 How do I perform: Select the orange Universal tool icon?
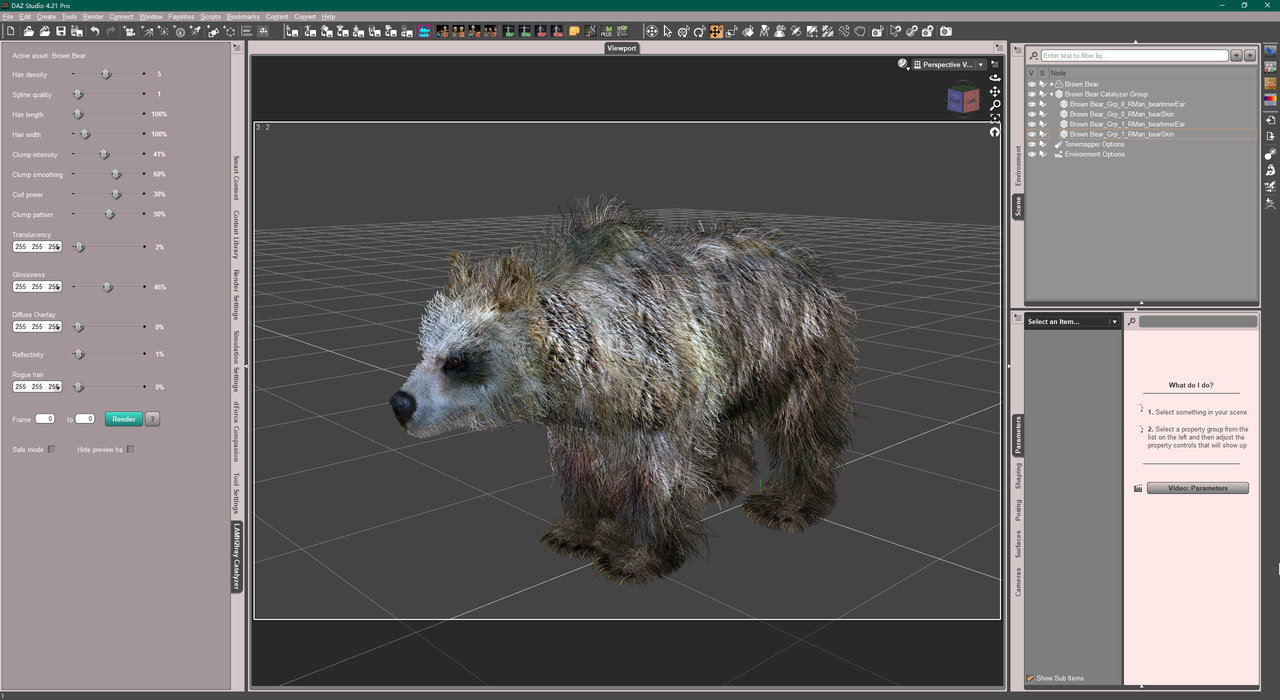(x=716, y=32)
